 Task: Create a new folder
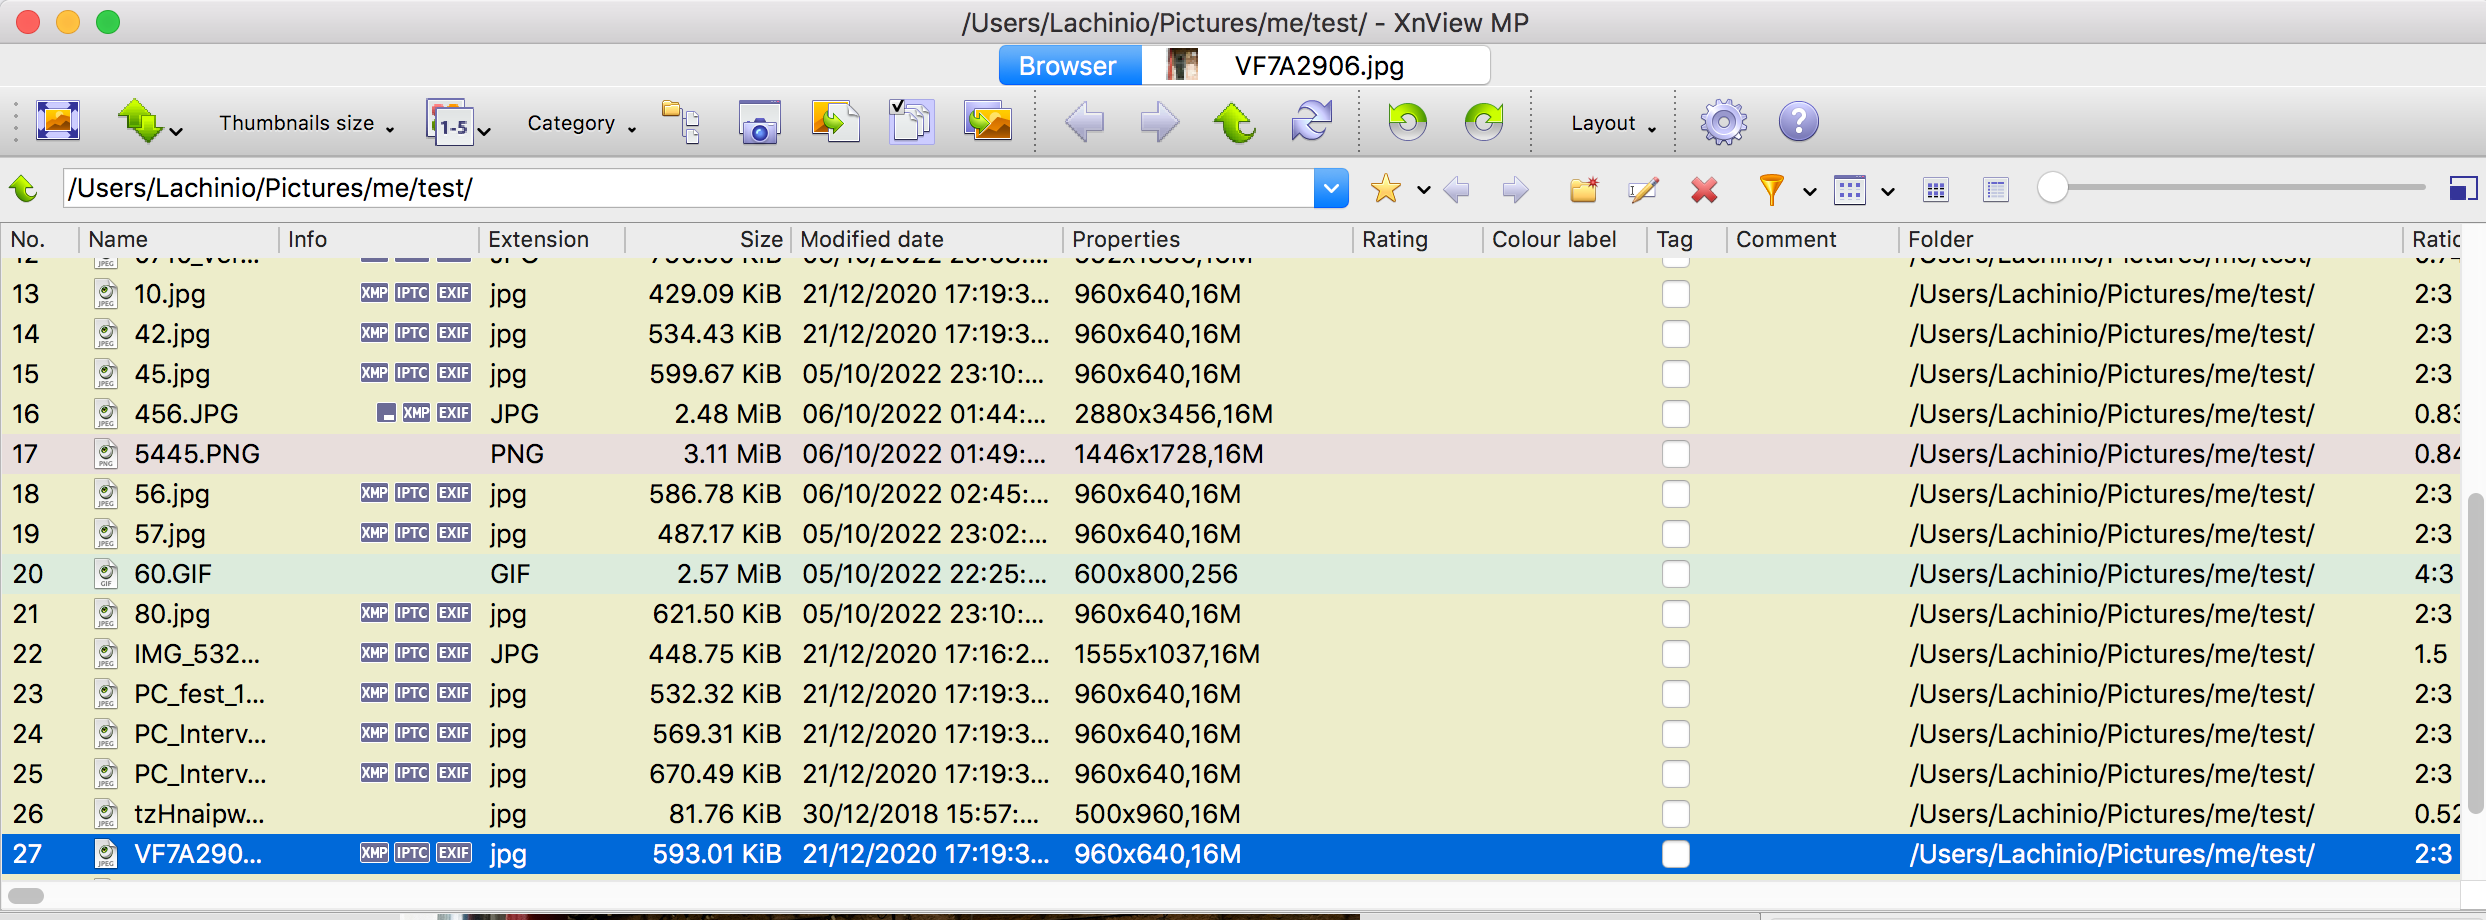[x=1584, y=189]
